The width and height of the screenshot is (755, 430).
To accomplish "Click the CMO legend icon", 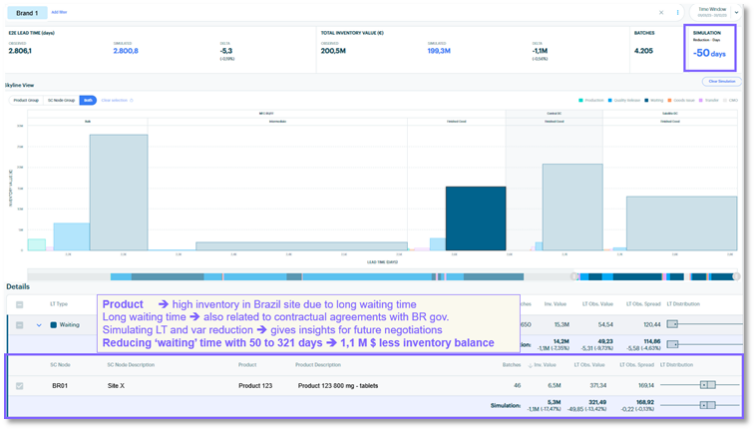I will [726, 100].
